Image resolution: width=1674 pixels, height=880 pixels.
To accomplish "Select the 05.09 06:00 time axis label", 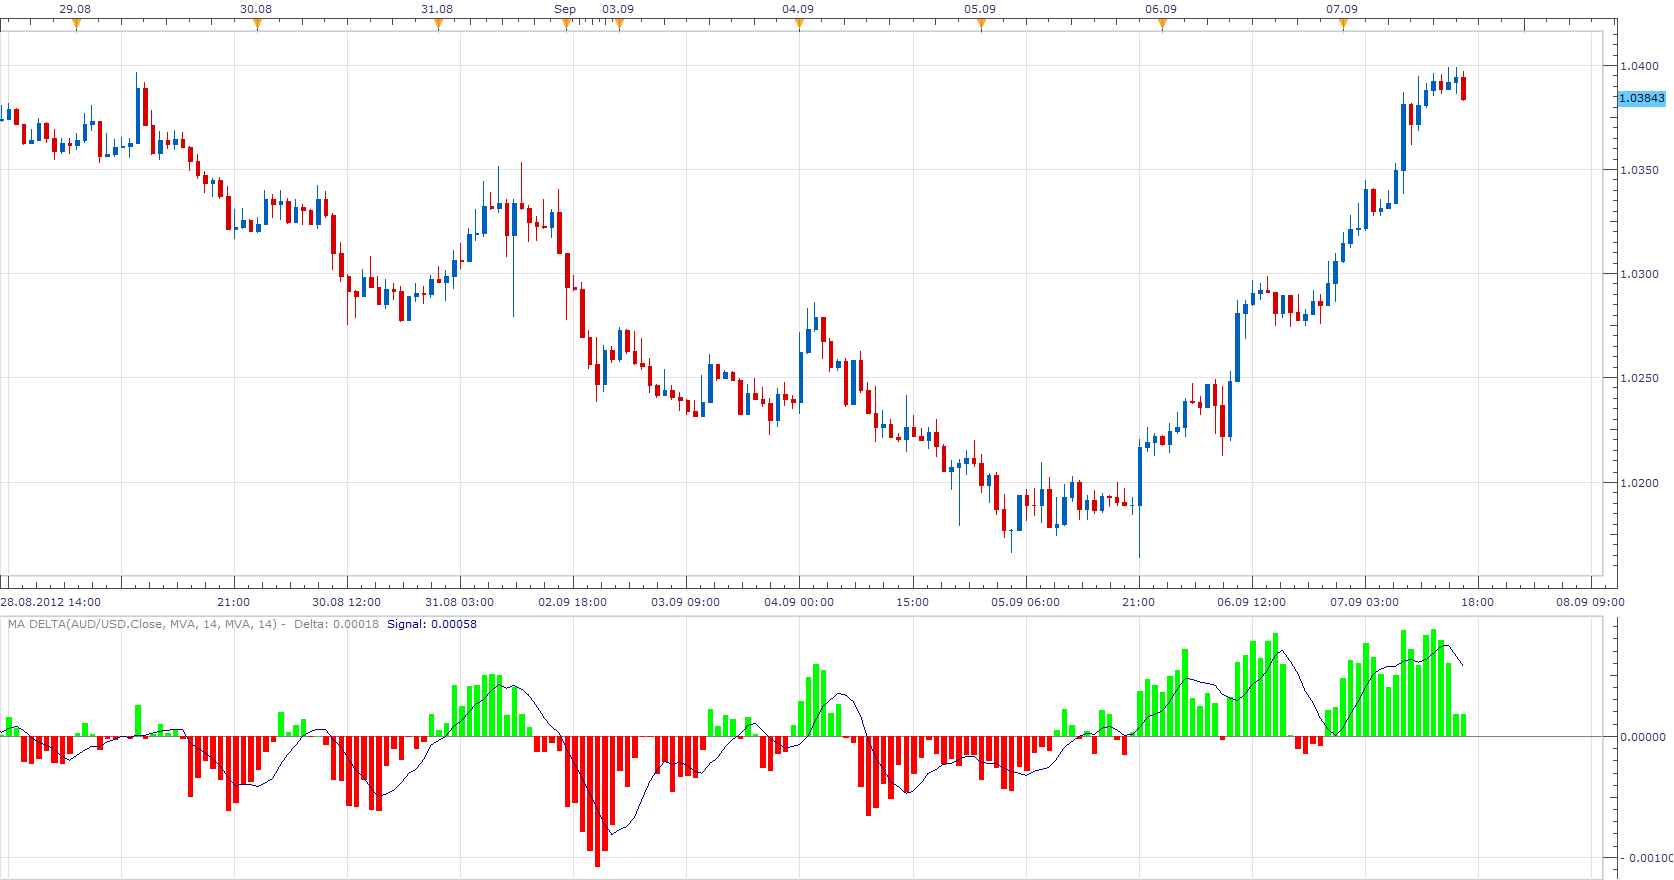I will [1026, 602].
